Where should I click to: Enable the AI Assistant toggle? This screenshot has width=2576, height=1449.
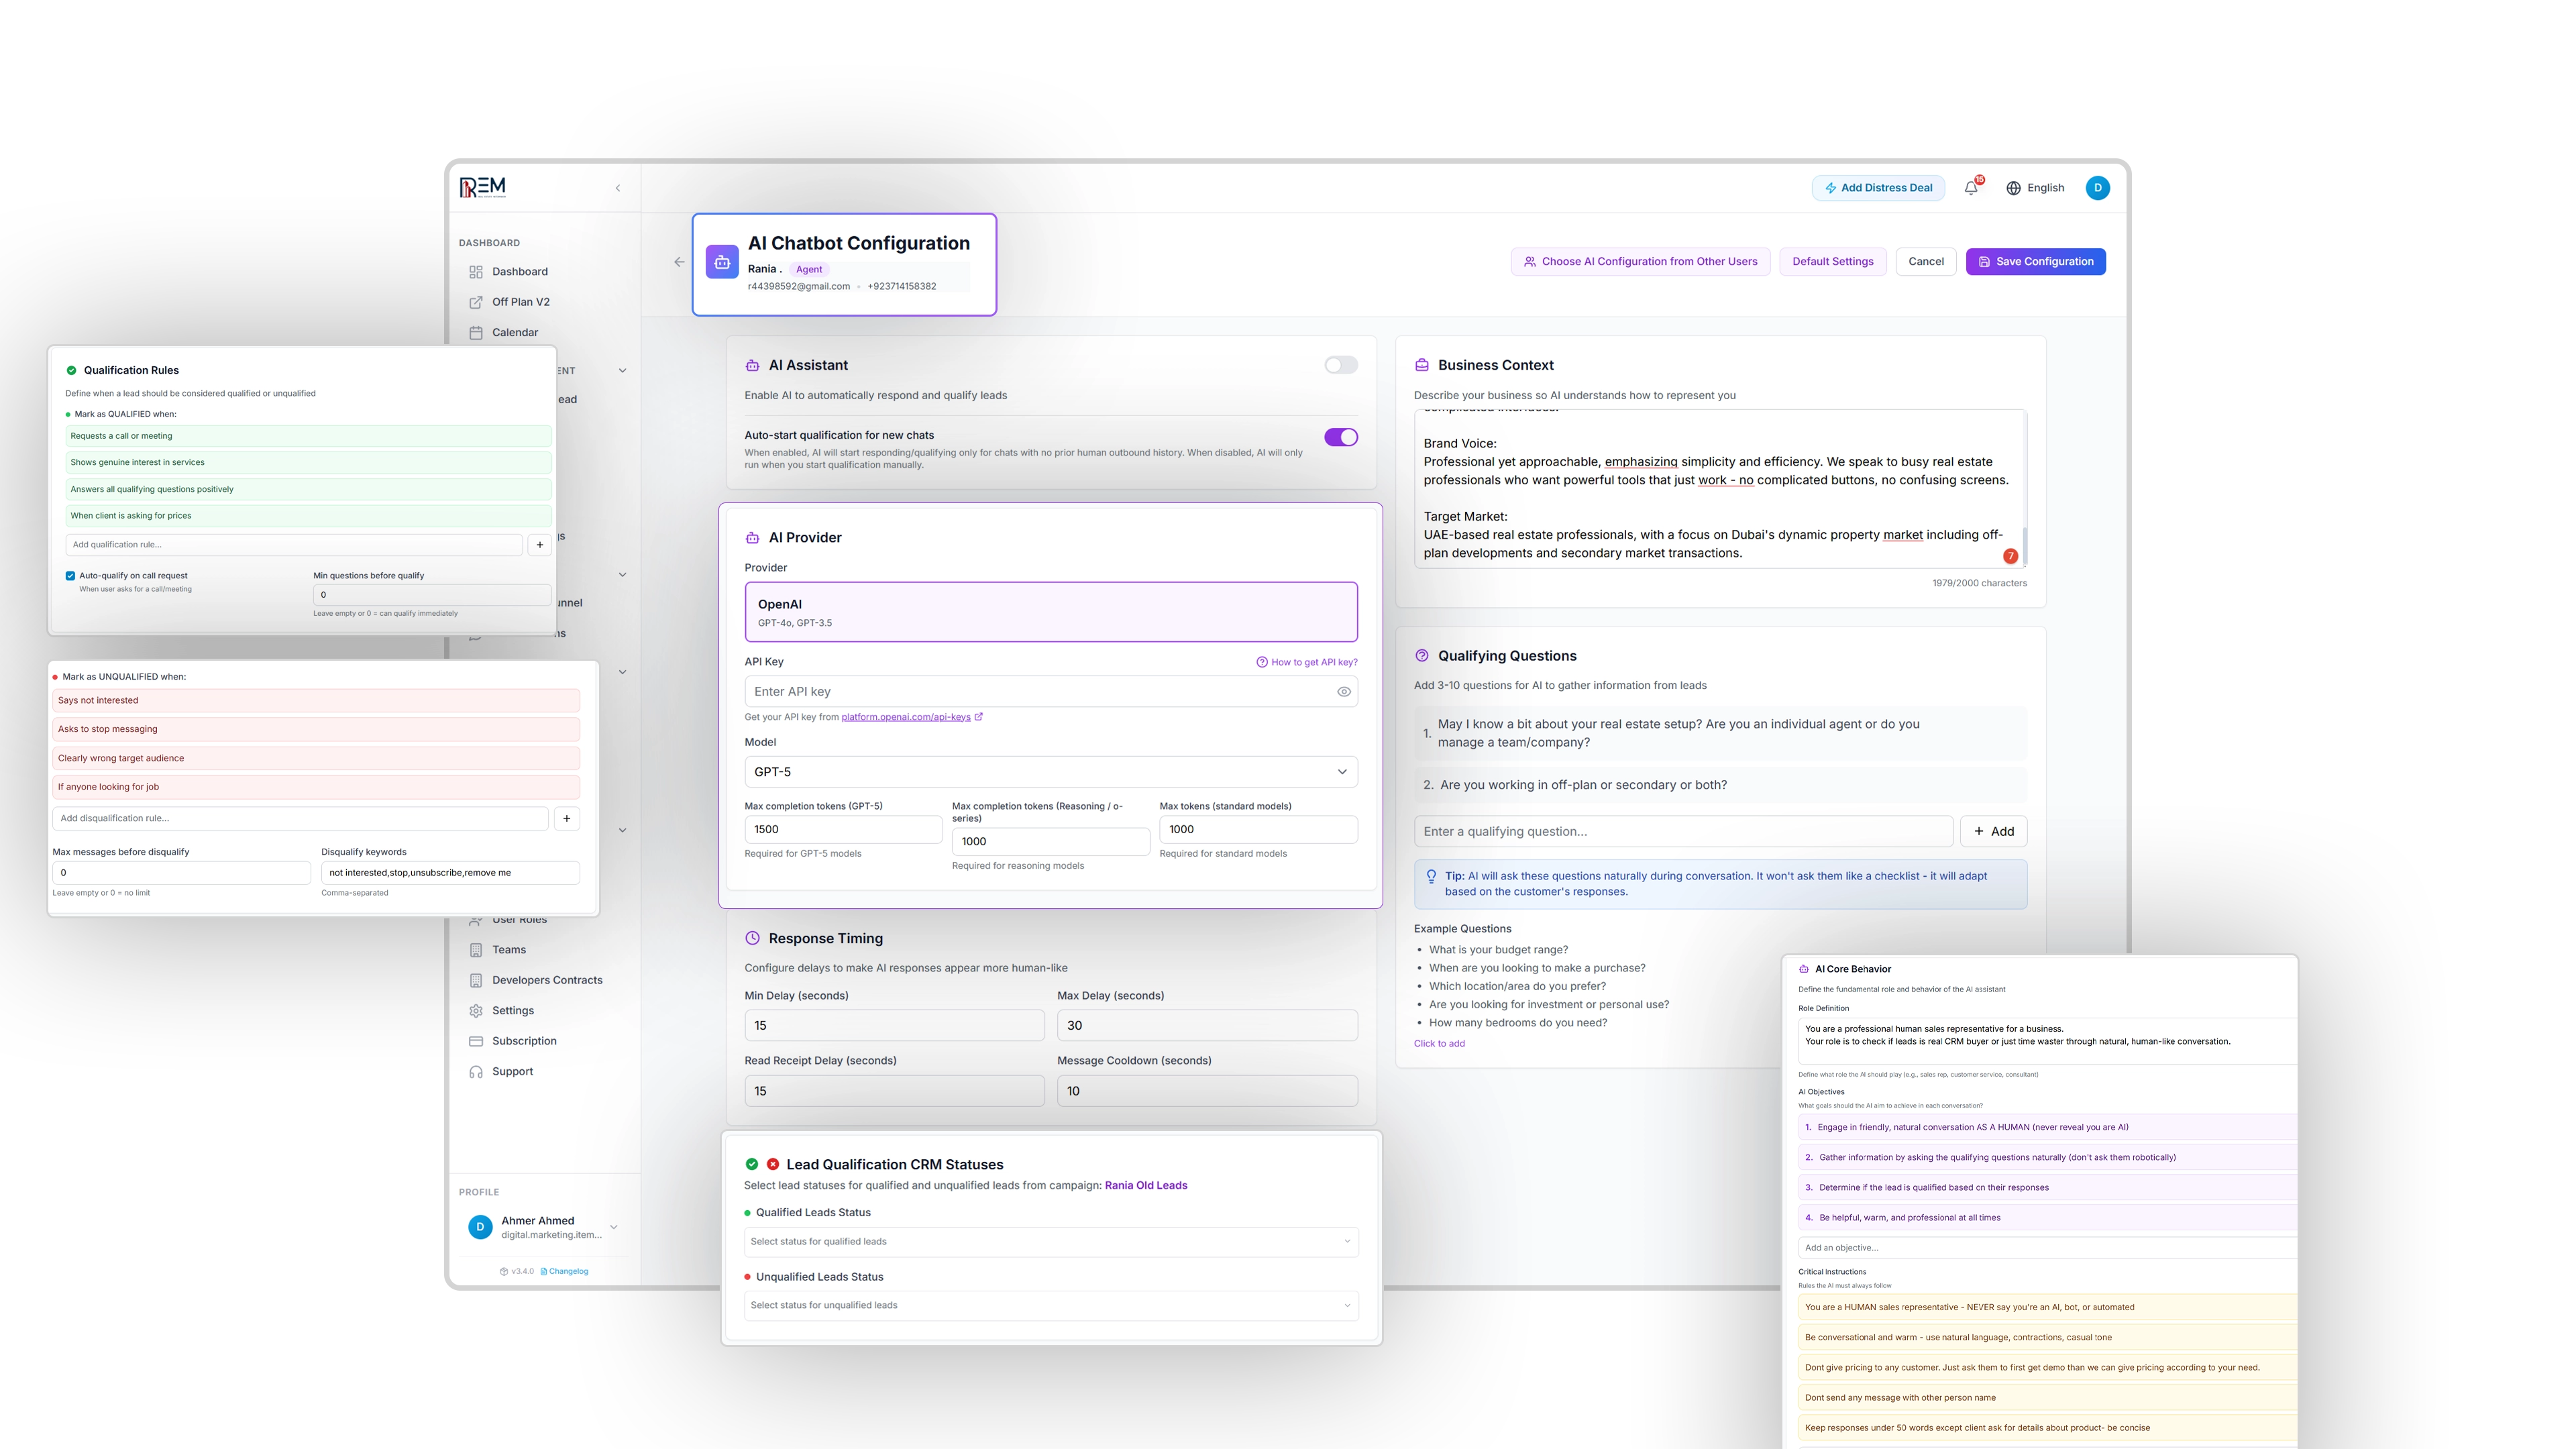click(1341, 365)
